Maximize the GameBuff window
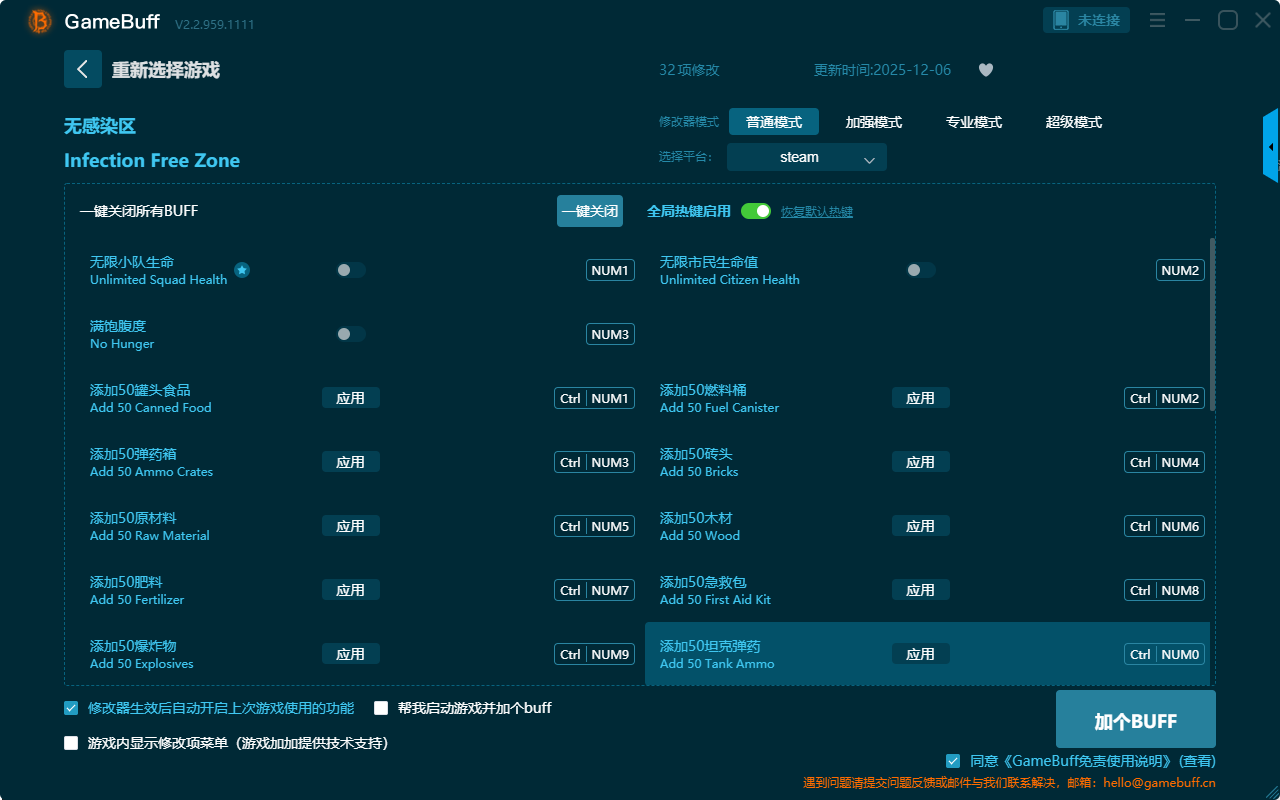The width and height of the screenshot is (1280, 800). tap(1227, 20)
